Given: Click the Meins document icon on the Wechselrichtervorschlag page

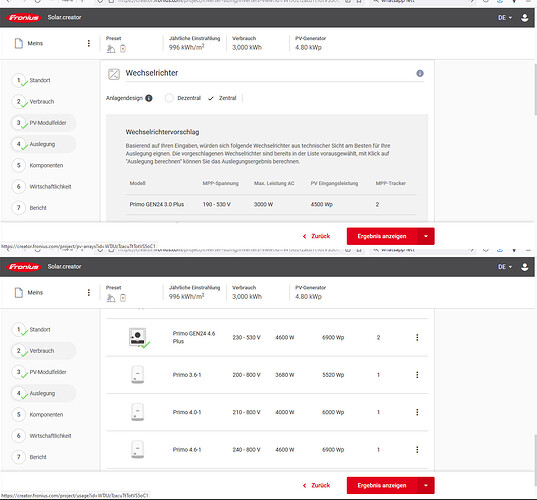Looking at the screenshot, I should pyautogui.click(x=19, y=43).
